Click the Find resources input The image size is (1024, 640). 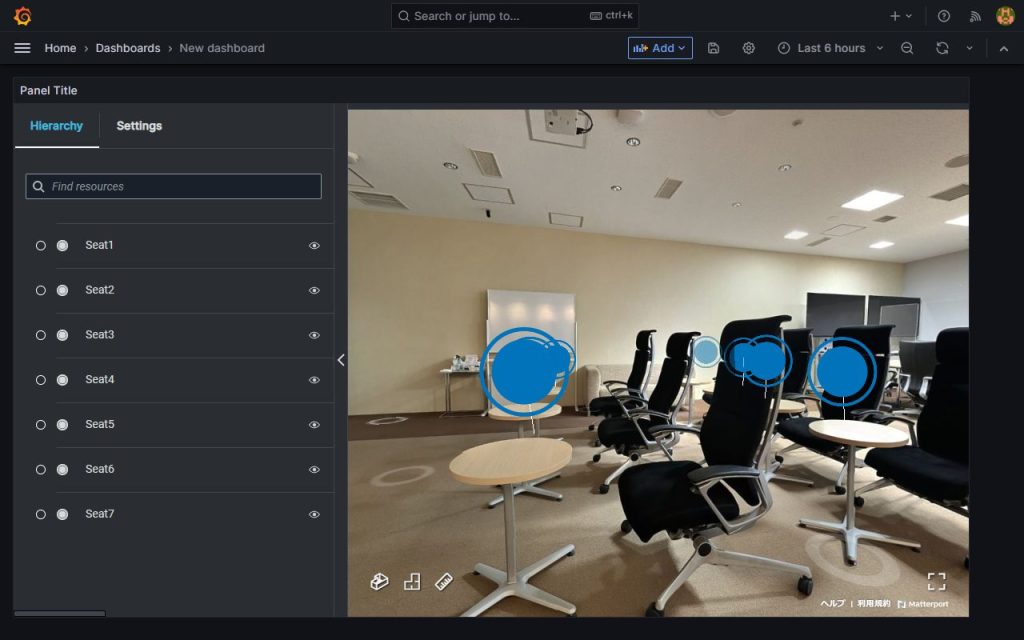[x=173, y=187]
